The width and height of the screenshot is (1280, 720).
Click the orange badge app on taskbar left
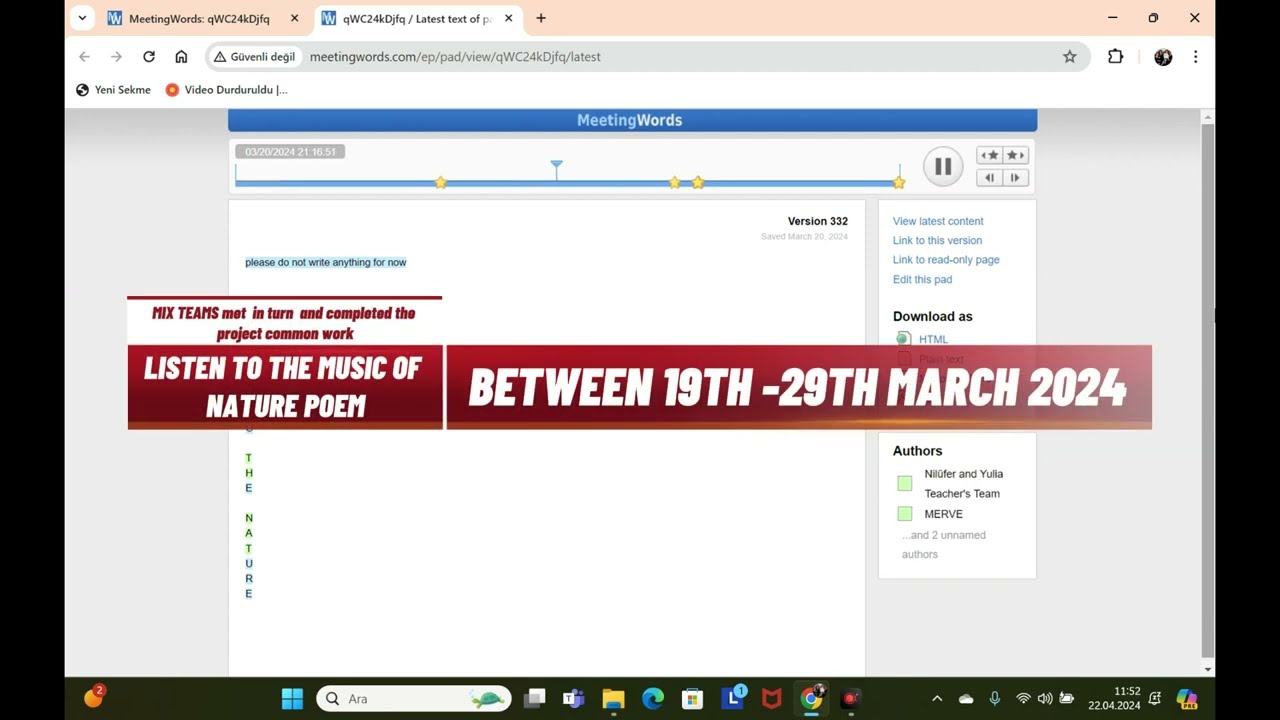click(94, 697)
